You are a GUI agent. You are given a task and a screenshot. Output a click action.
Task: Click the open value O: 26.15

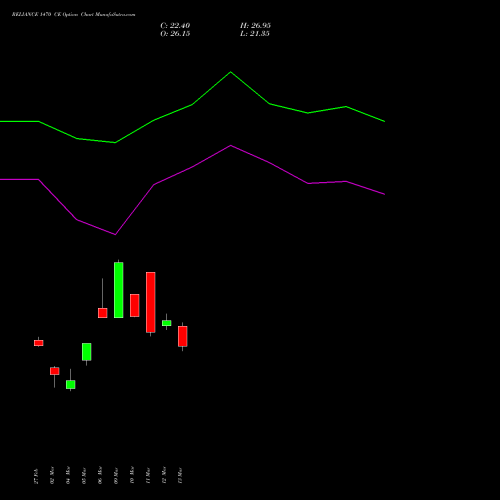point(175,34)
